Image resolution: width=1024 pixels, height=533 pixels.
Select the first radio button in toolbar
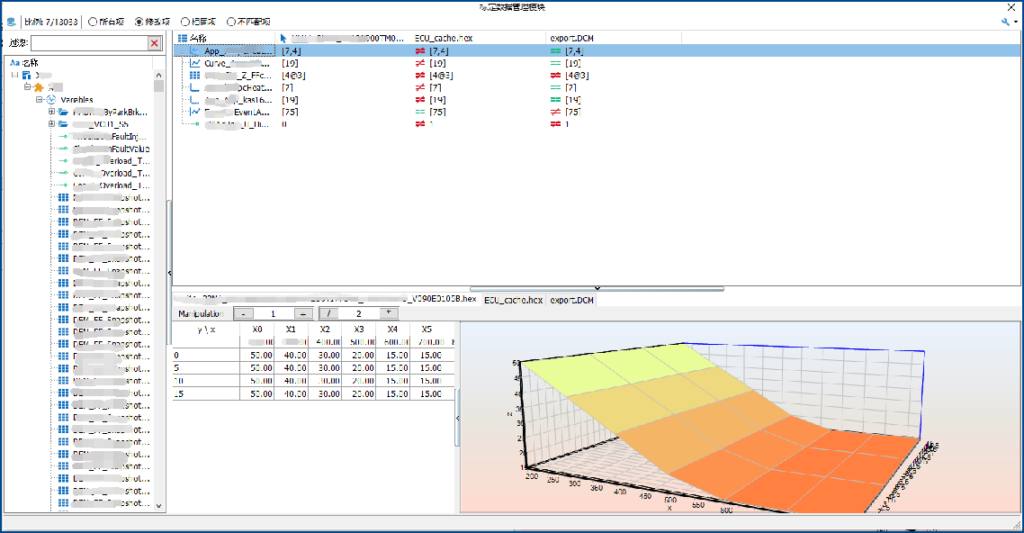tap(93, 21)
